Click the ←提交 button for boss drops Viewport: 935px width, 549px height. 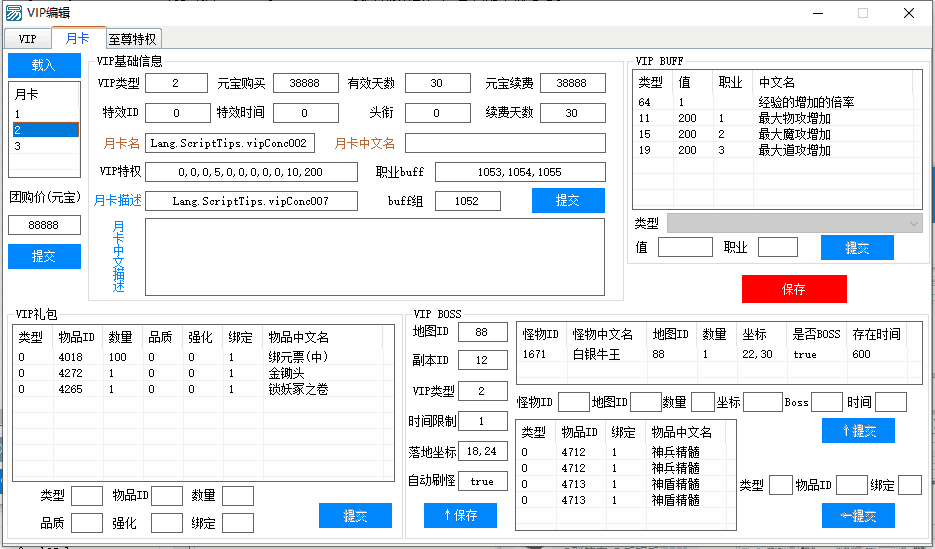[x=857, y=516]
